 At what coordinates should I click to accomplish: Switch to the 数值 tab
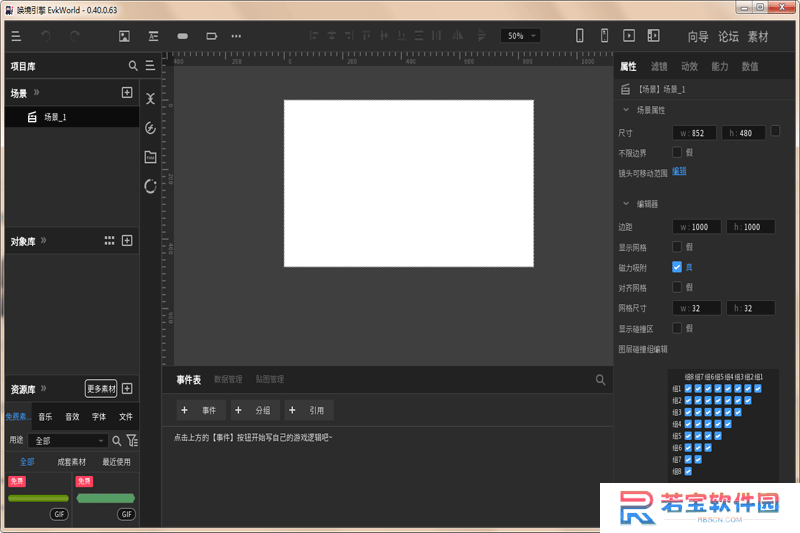coord(749,66)
